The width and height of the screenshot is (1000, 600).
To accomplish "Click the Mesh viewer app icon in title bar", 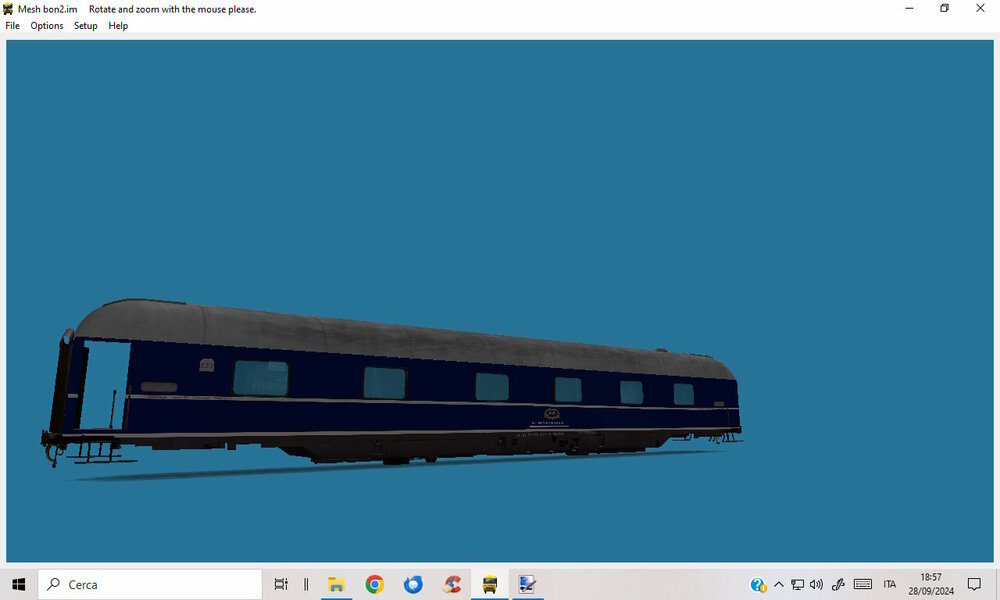I will coord(8,9).
